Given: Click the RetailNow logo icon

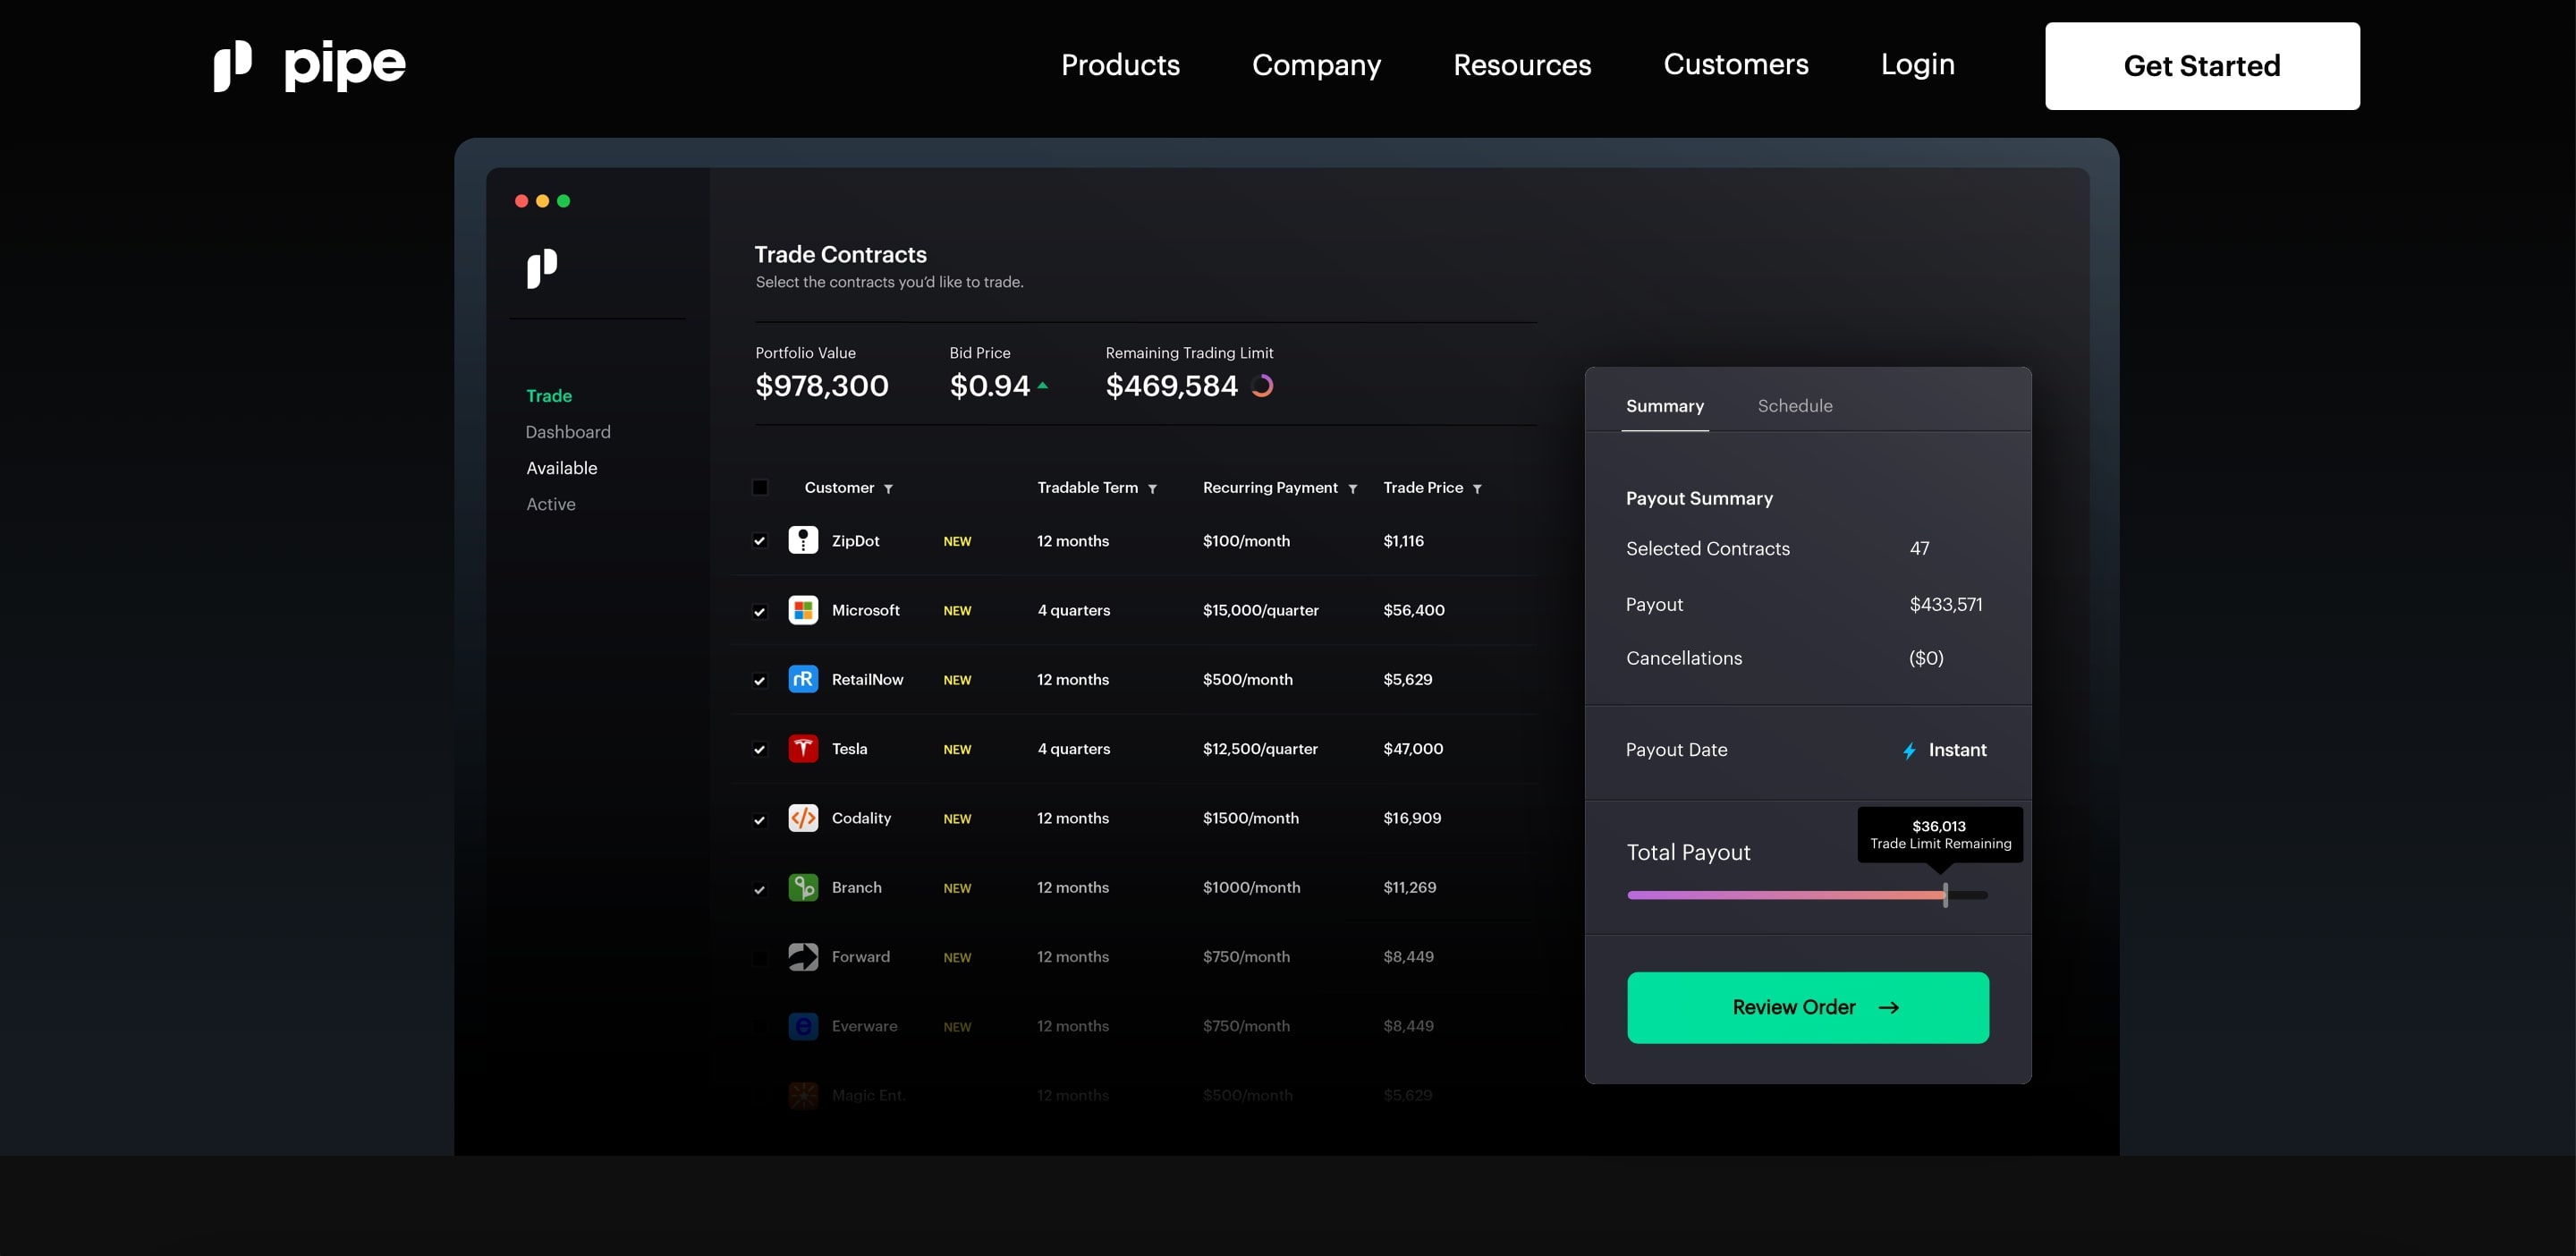Looking at the screenshot, I should [803, 679].
